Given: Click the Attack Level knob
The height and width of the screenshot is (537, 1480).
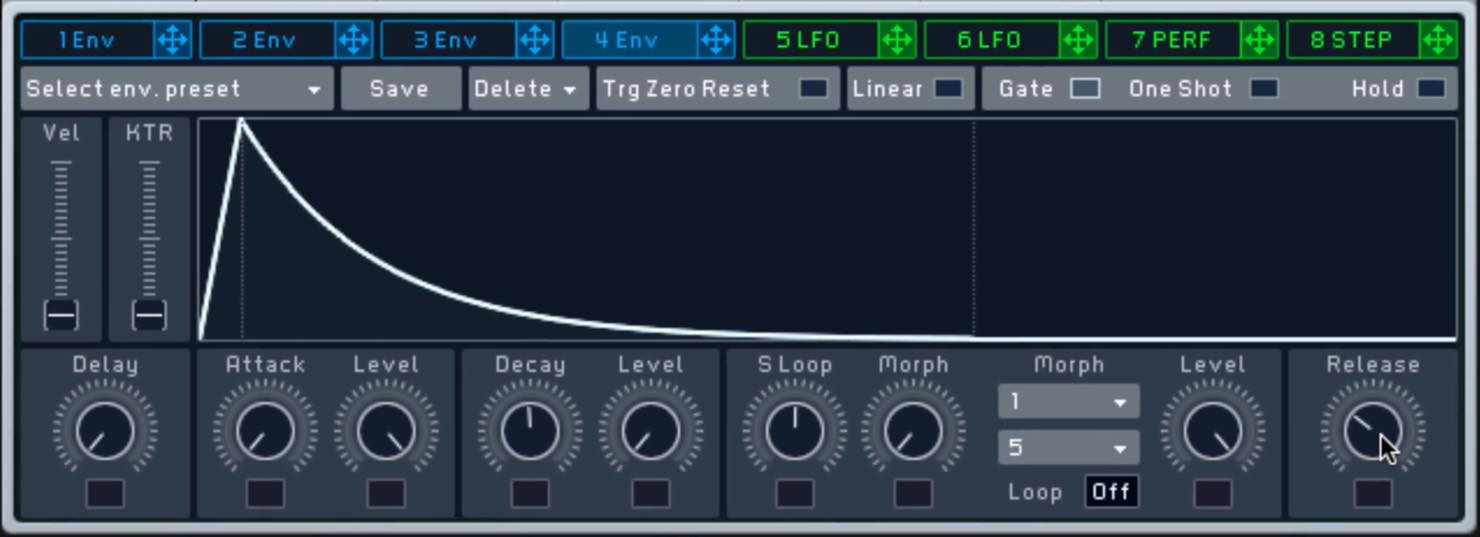Looking at the screenshot, I should click(x=386, y=431).
